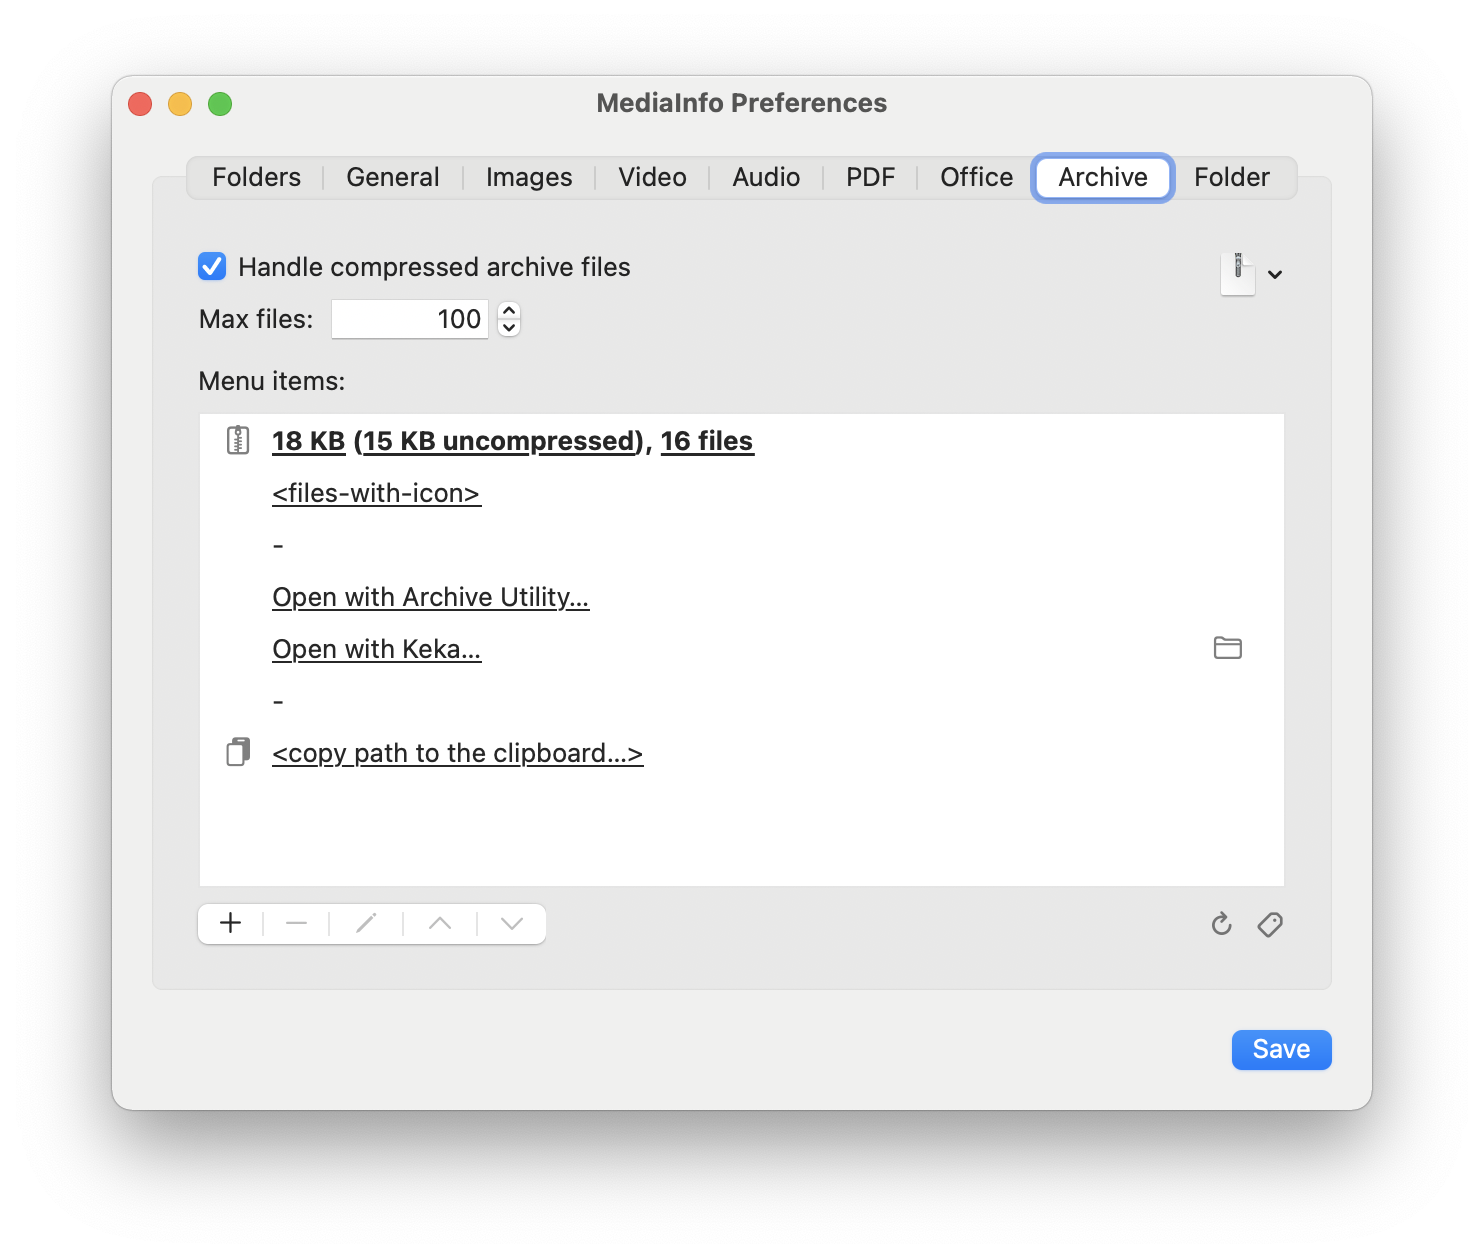Select Open with Keka… item
The width and height of the screenshot is (1484, 1258).
(x=377, y=649)
